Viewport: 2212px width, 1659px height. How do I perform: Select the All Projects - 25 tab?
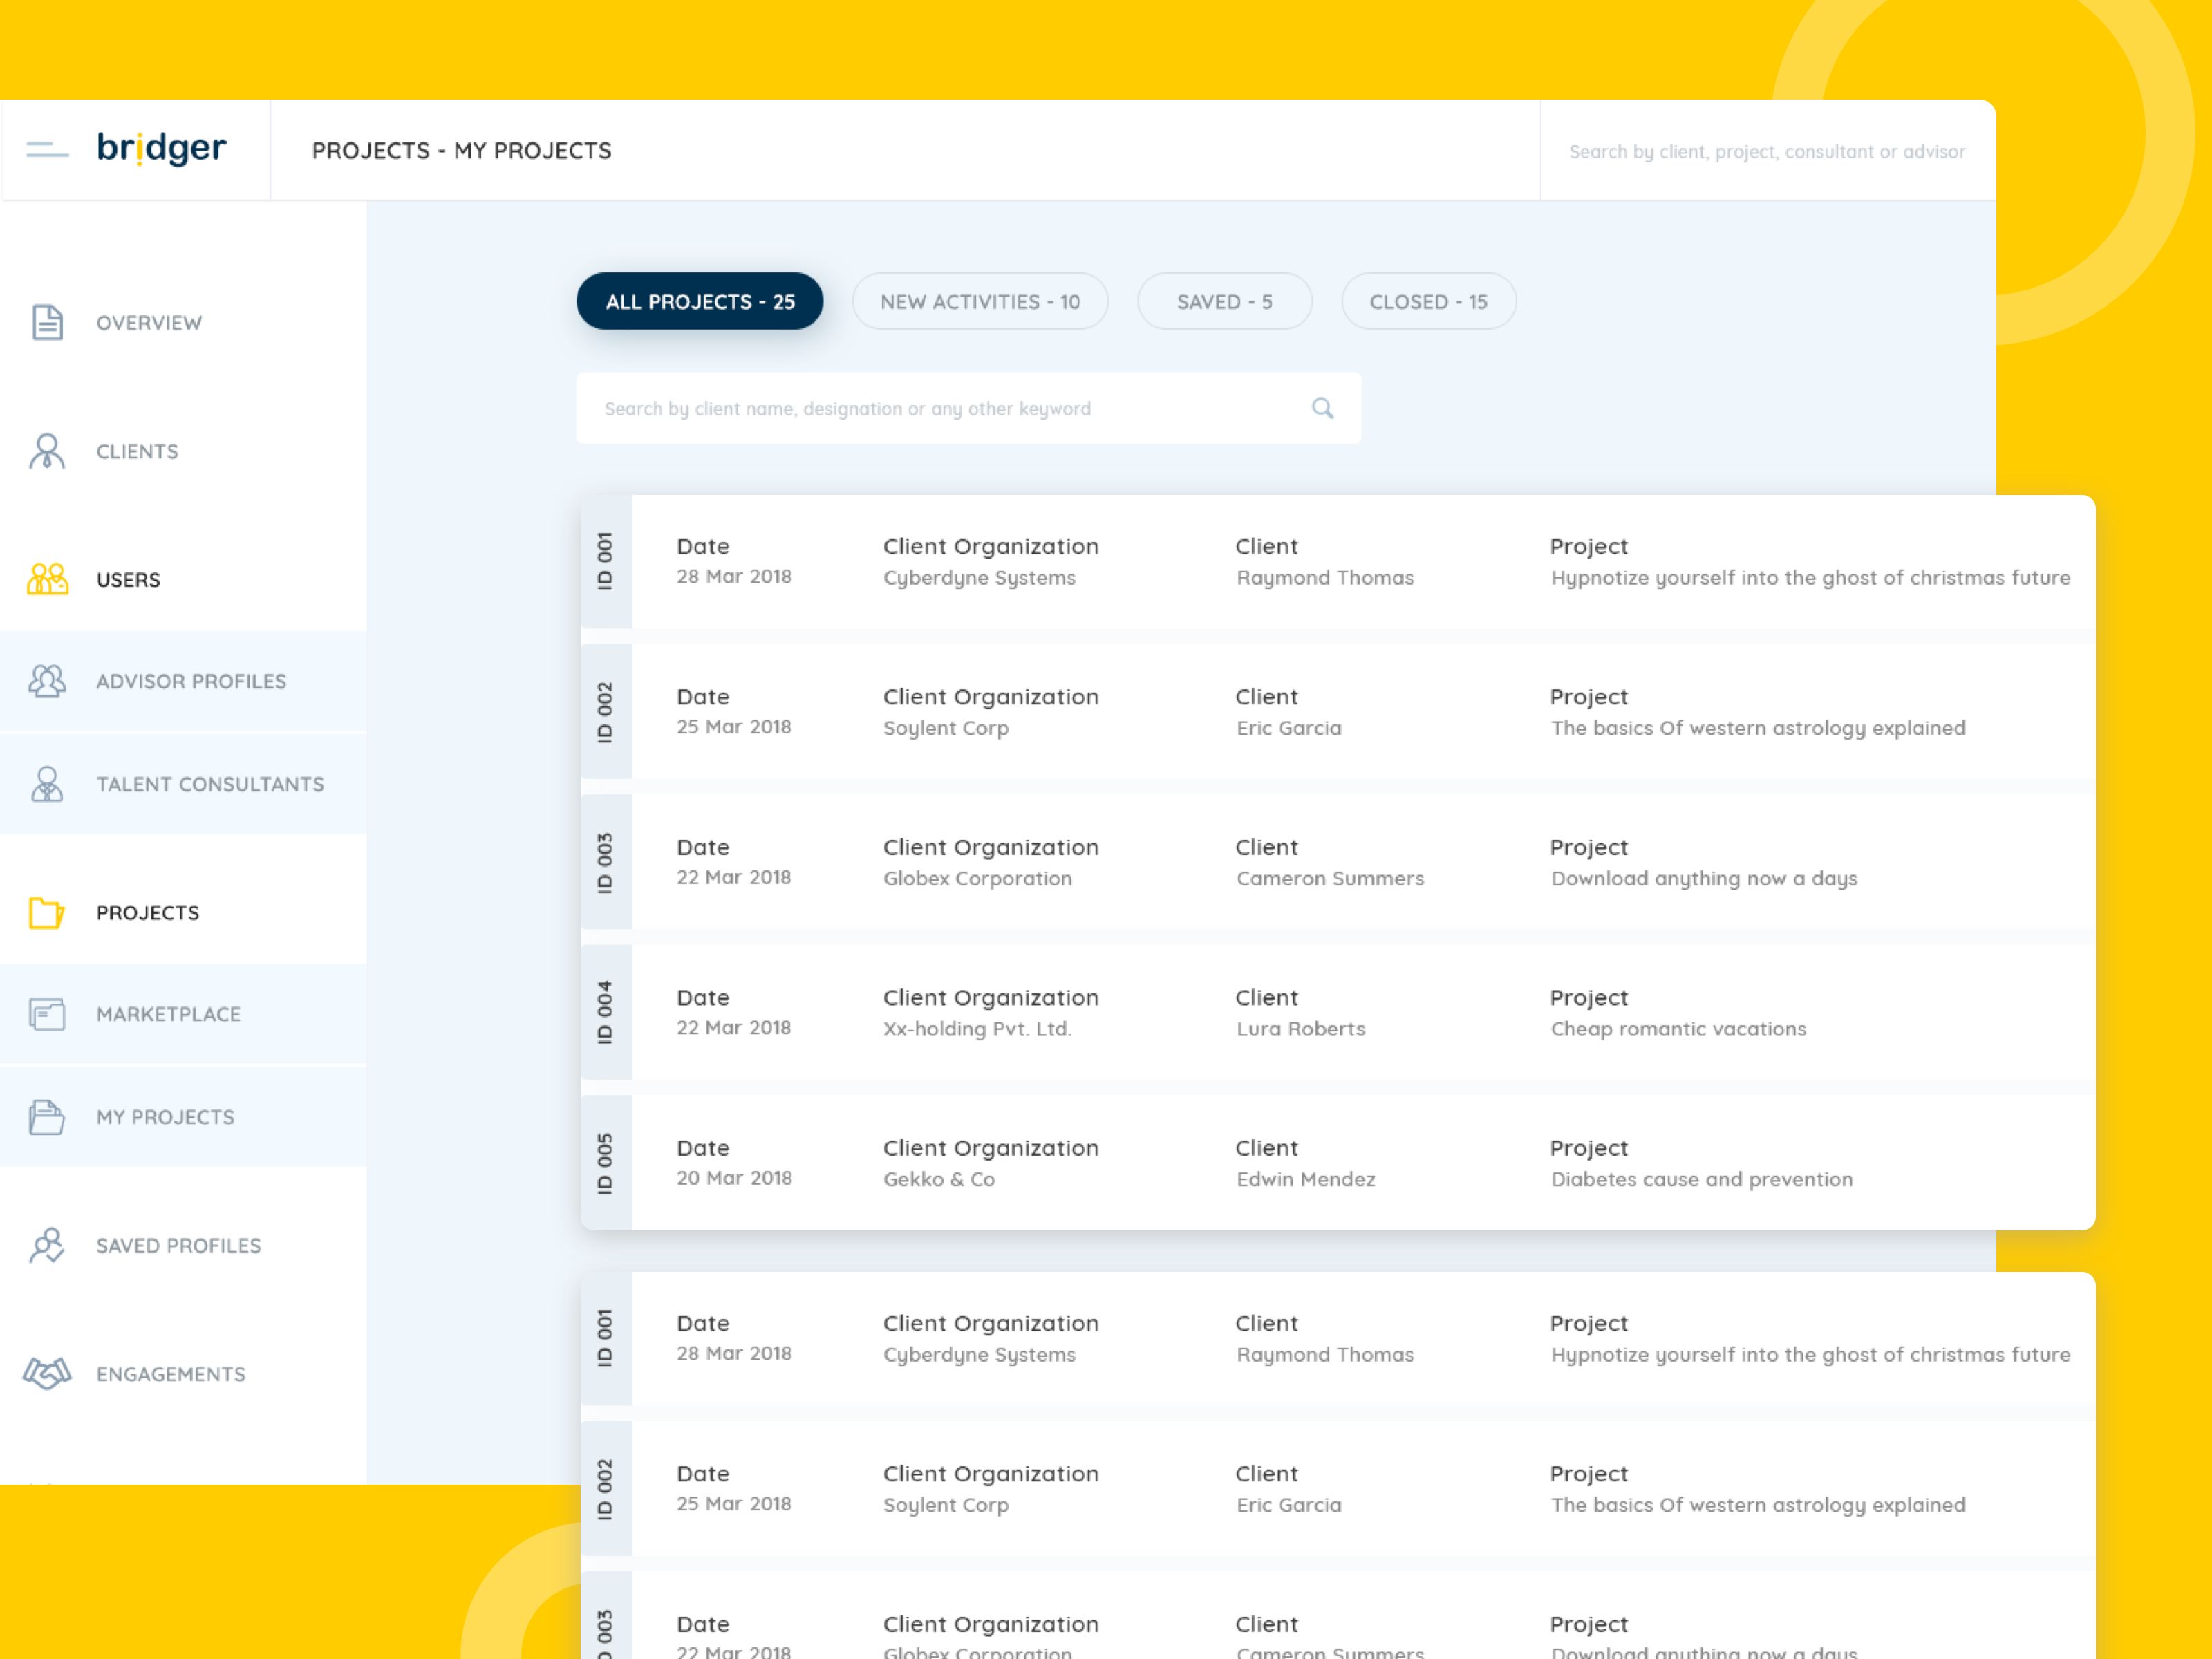[700, 301]
